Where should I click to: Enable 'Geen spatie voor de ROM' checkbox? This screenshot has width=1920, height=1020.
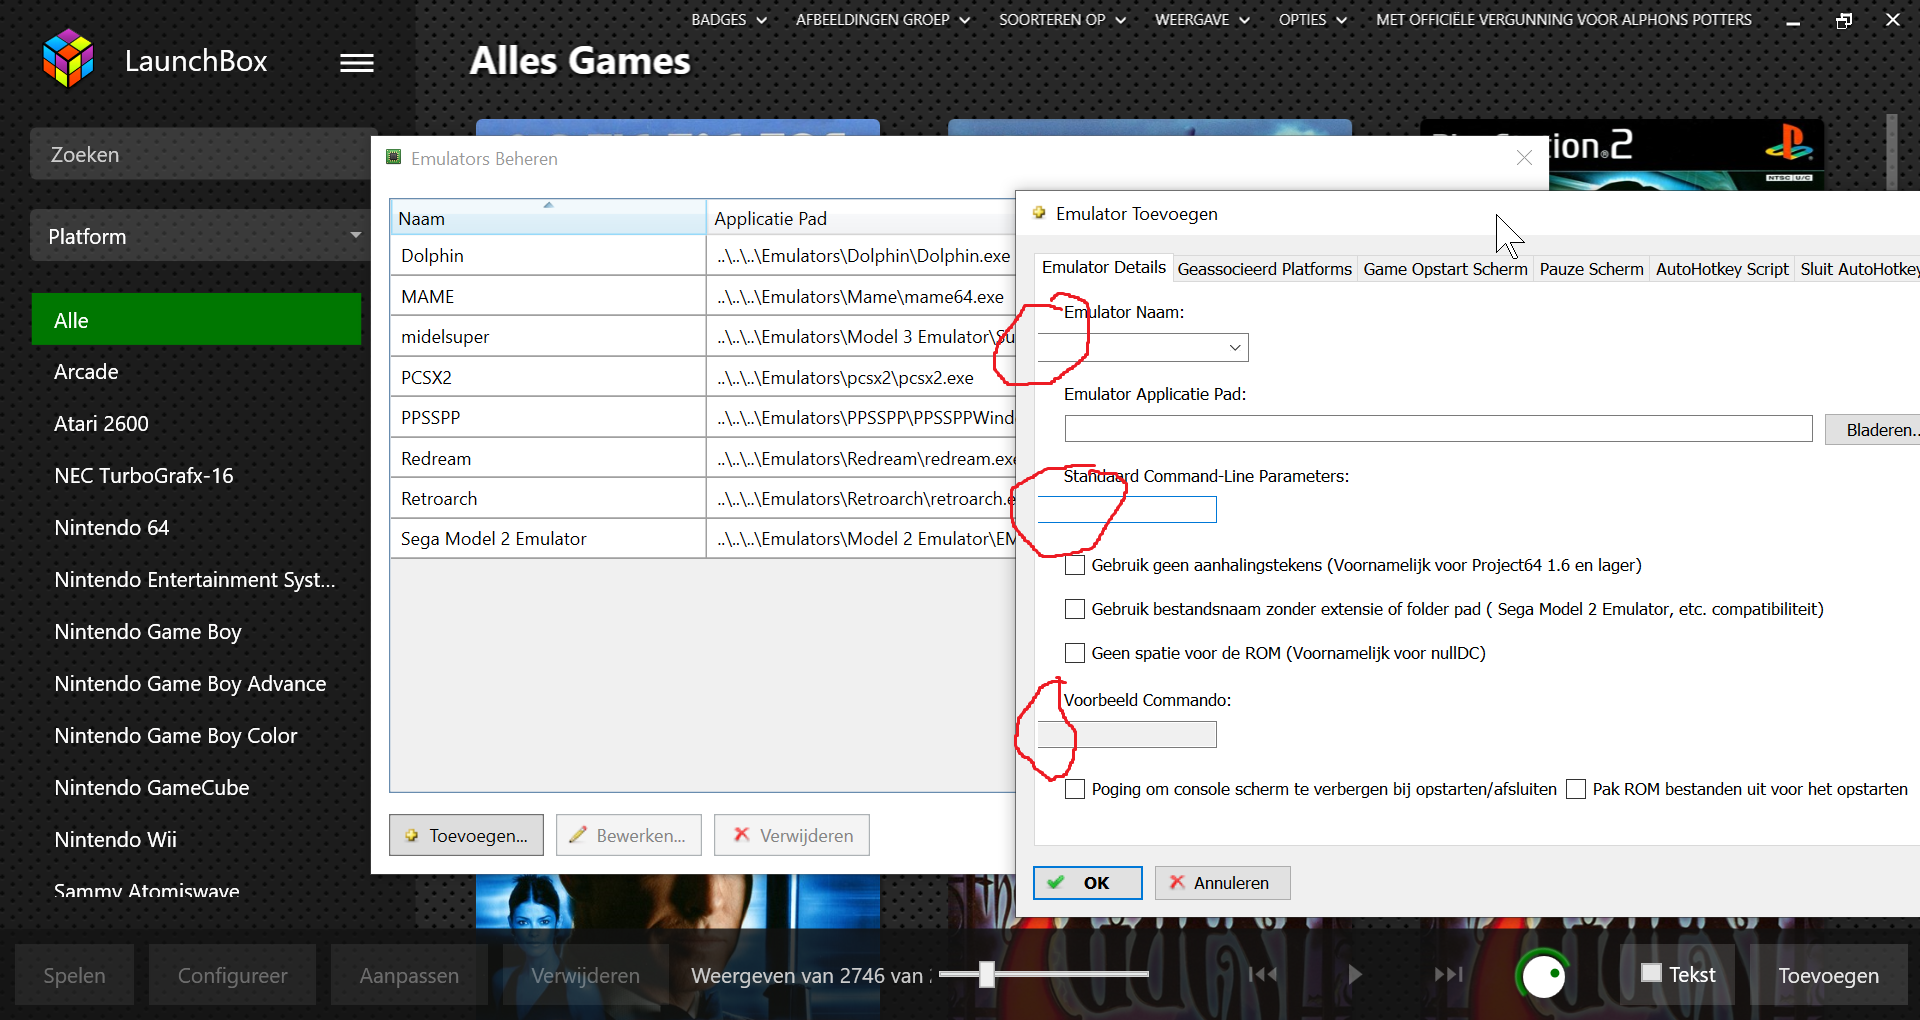click(x=1075, y=653)
